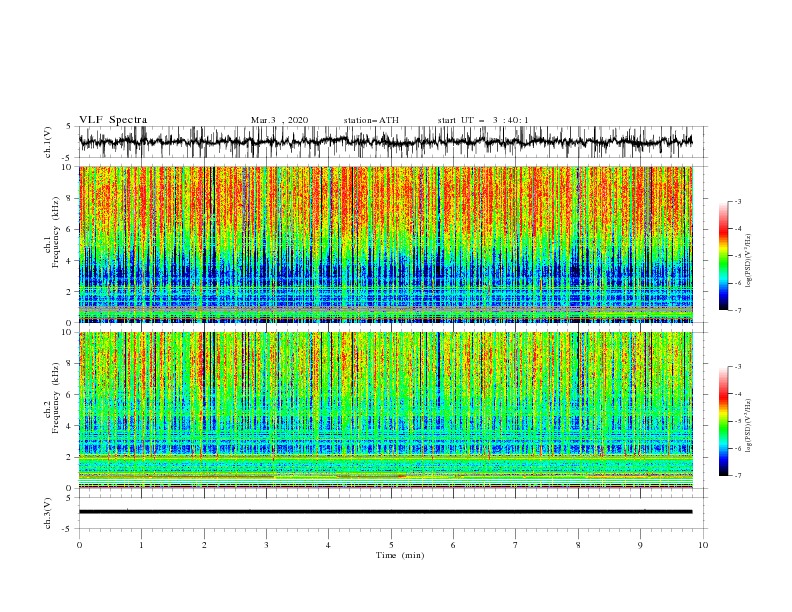
Task: Click "-3" tick on ch.2 colorbar
Action: pyautogui.click(x=737, y=367)
